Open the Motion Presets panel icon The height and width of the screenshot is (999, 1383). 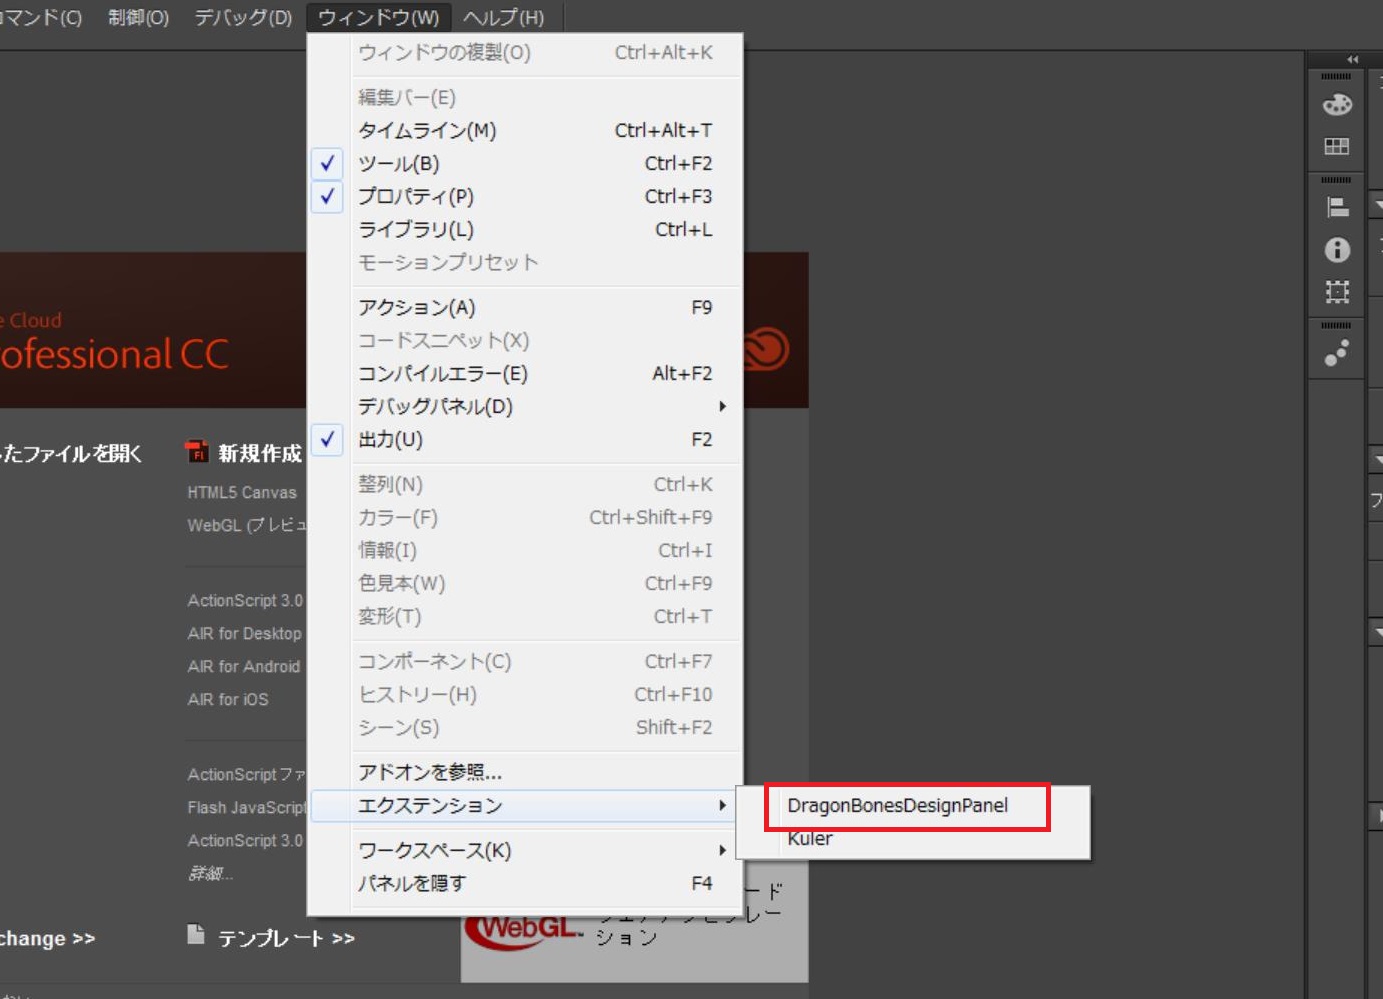(x=1337, y=353)
